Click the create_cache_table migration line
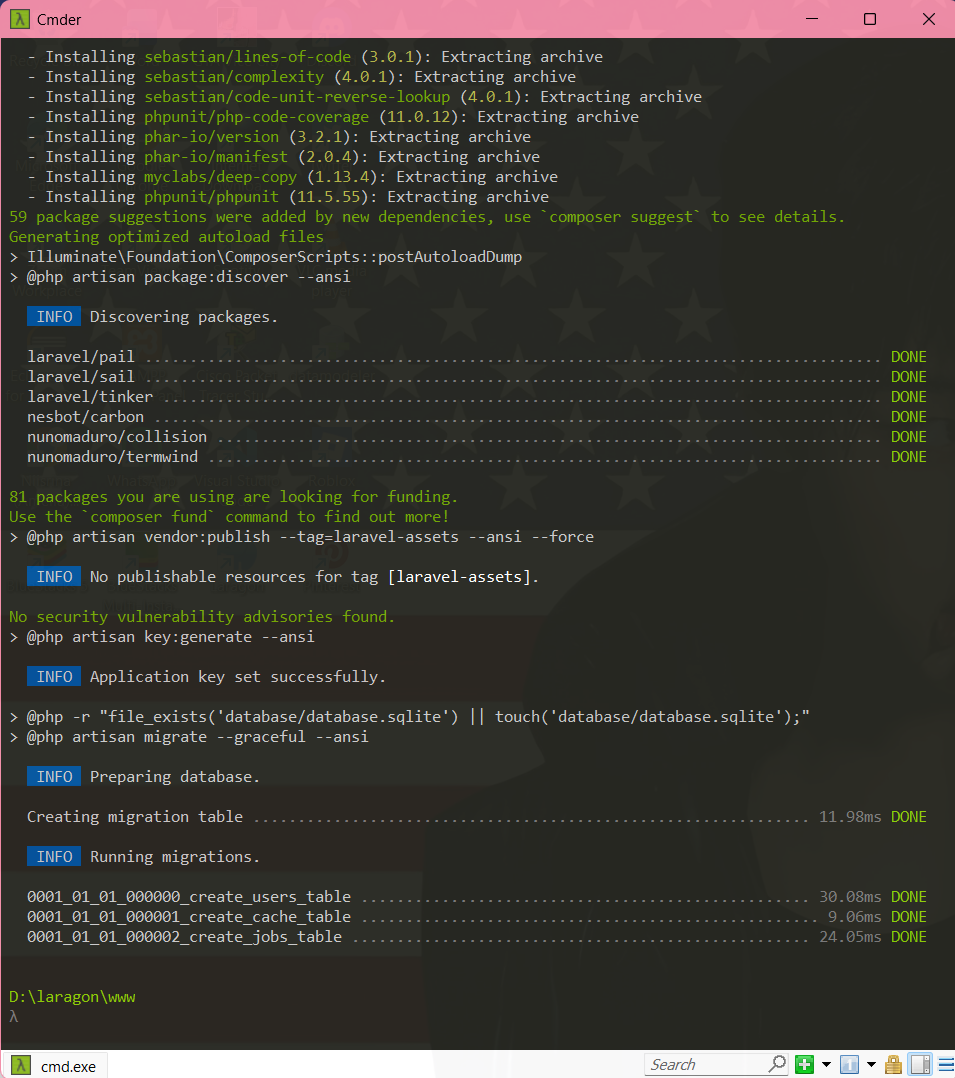Image resolution: width=955 pixels, height=1078 pixels. tap(476, 916)
